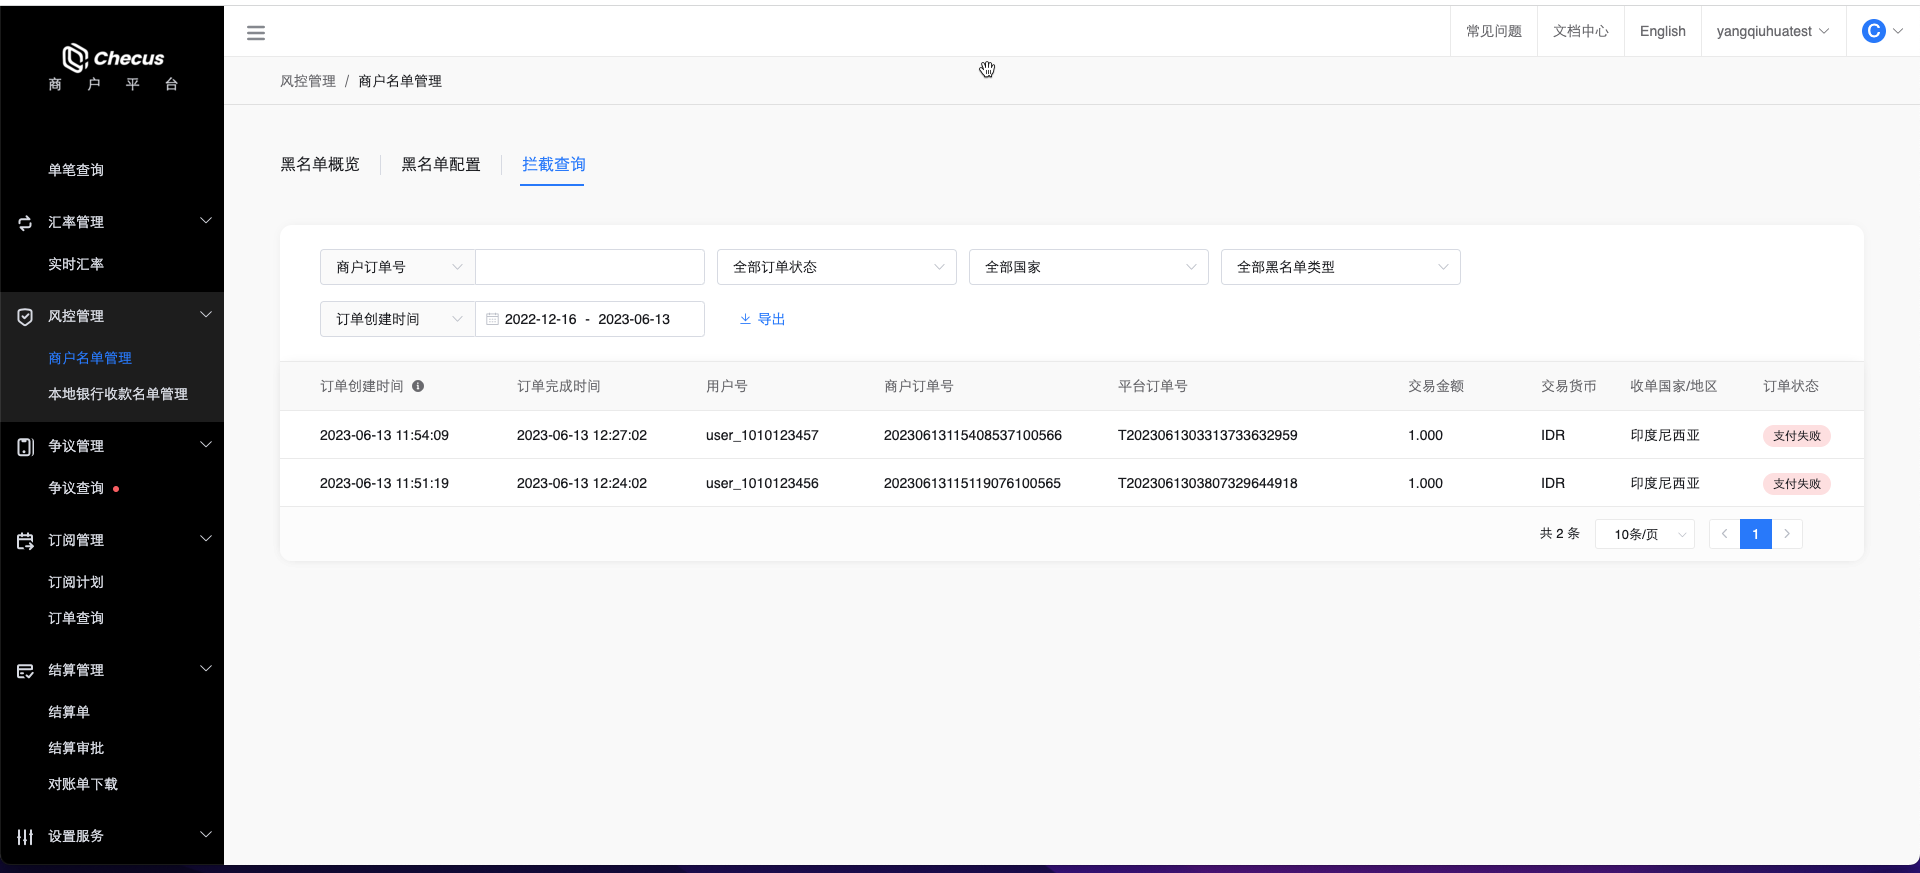This screenshot has height=873, width=1920.
Task: Click the 设置服务 sliders icon
Action: tap(25, 836)
